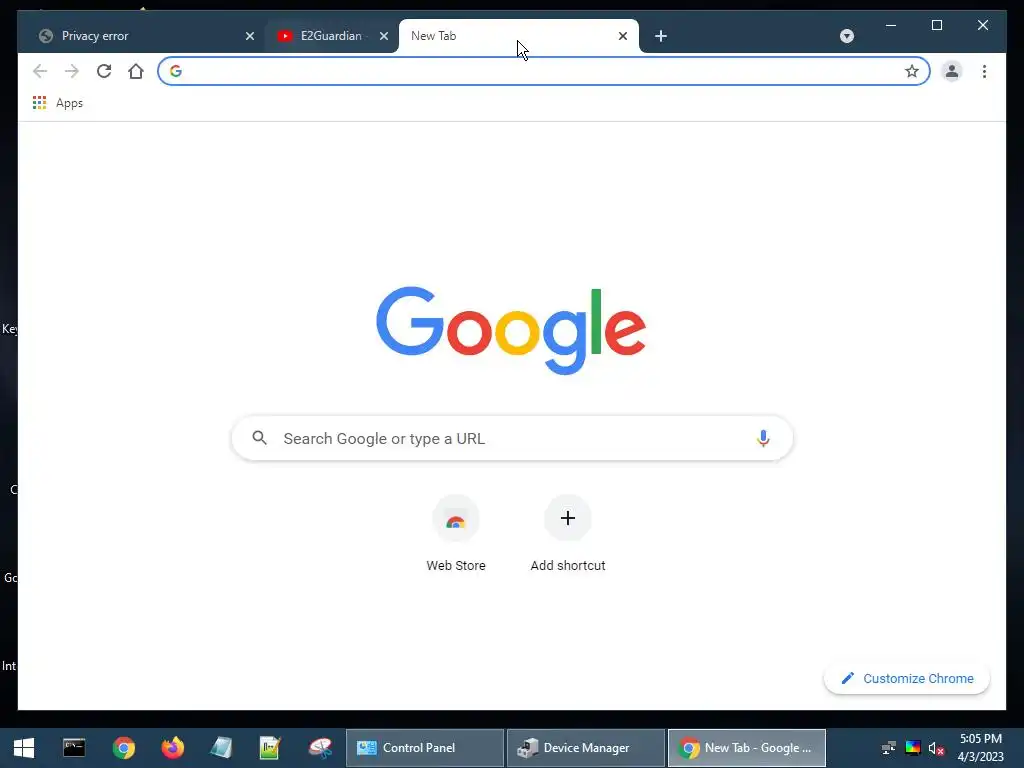Open a new tab with plus button

pyautogui.click(x=661, y=36)
